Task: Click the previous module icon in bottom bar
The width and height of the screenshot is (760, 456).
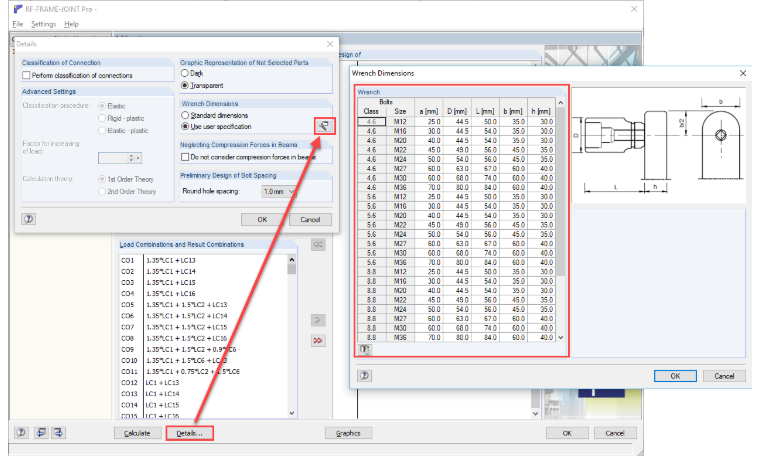Action: click(x=41, y=433)
